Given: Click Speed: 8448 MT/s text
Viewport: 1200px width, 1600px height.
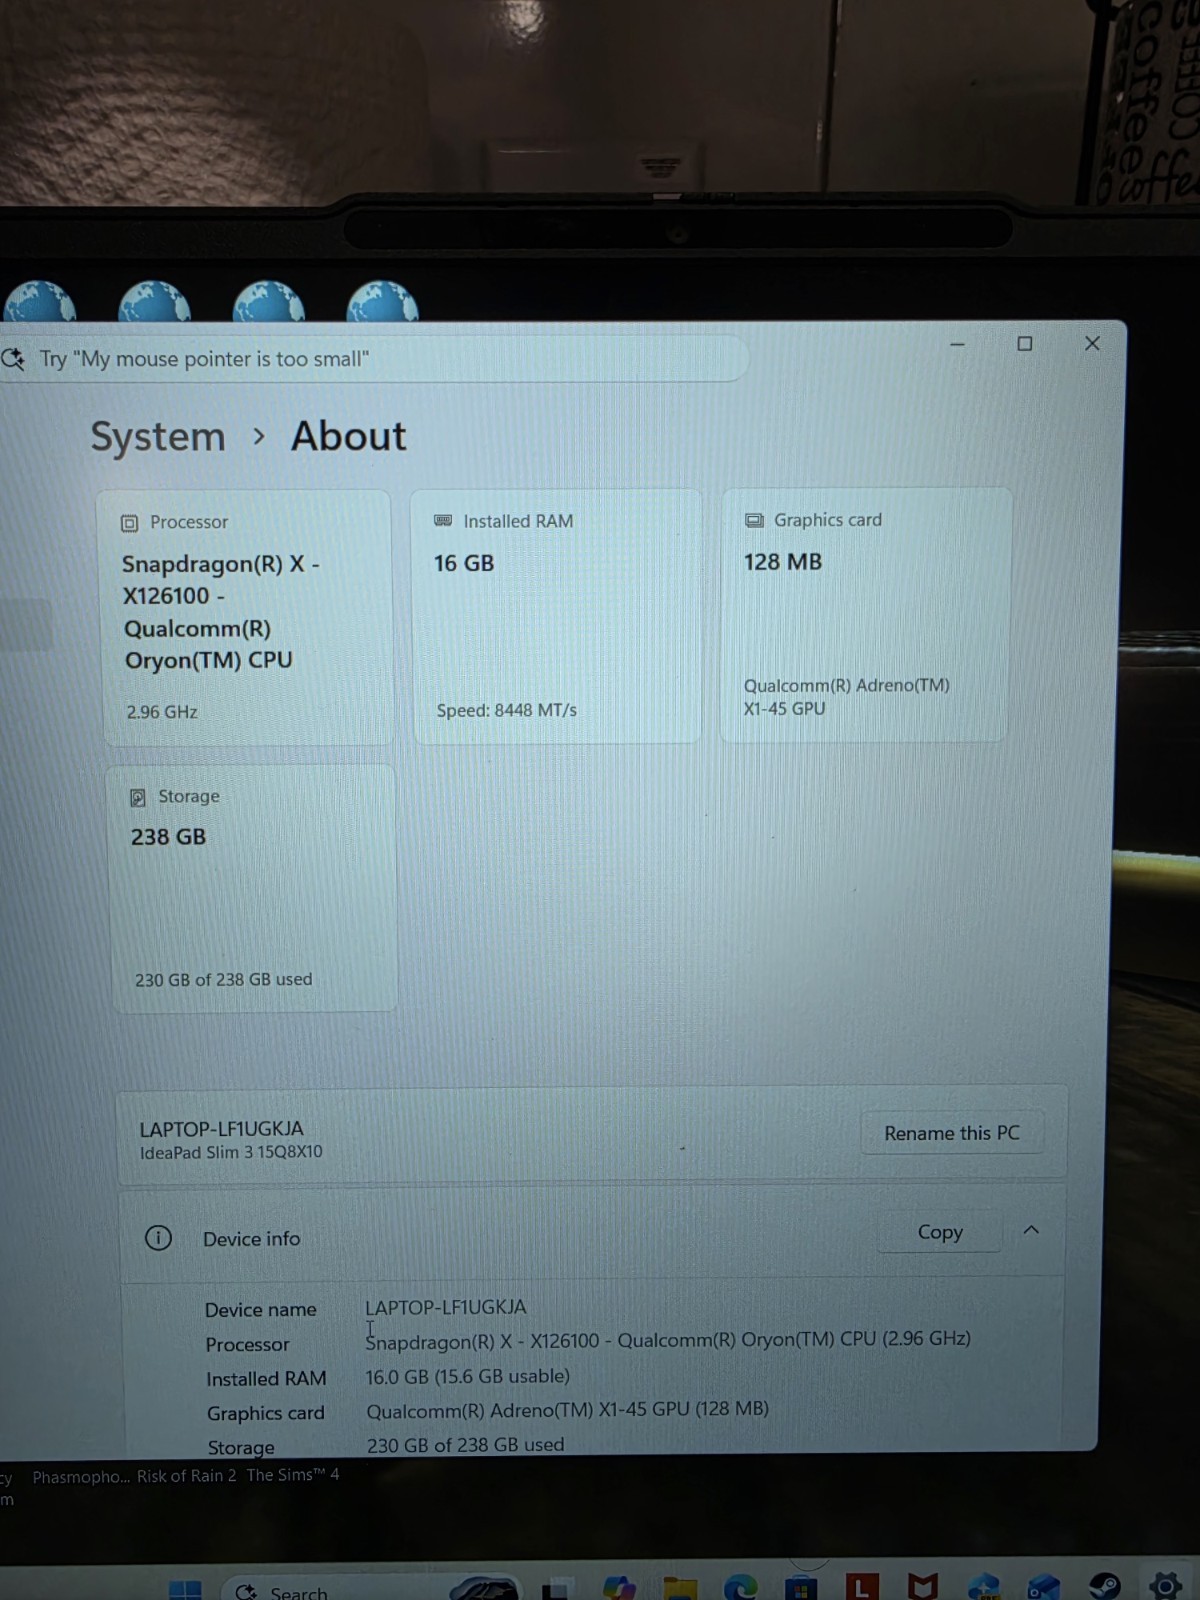Looking at the screenshot, I should click(x=507, y=710).
